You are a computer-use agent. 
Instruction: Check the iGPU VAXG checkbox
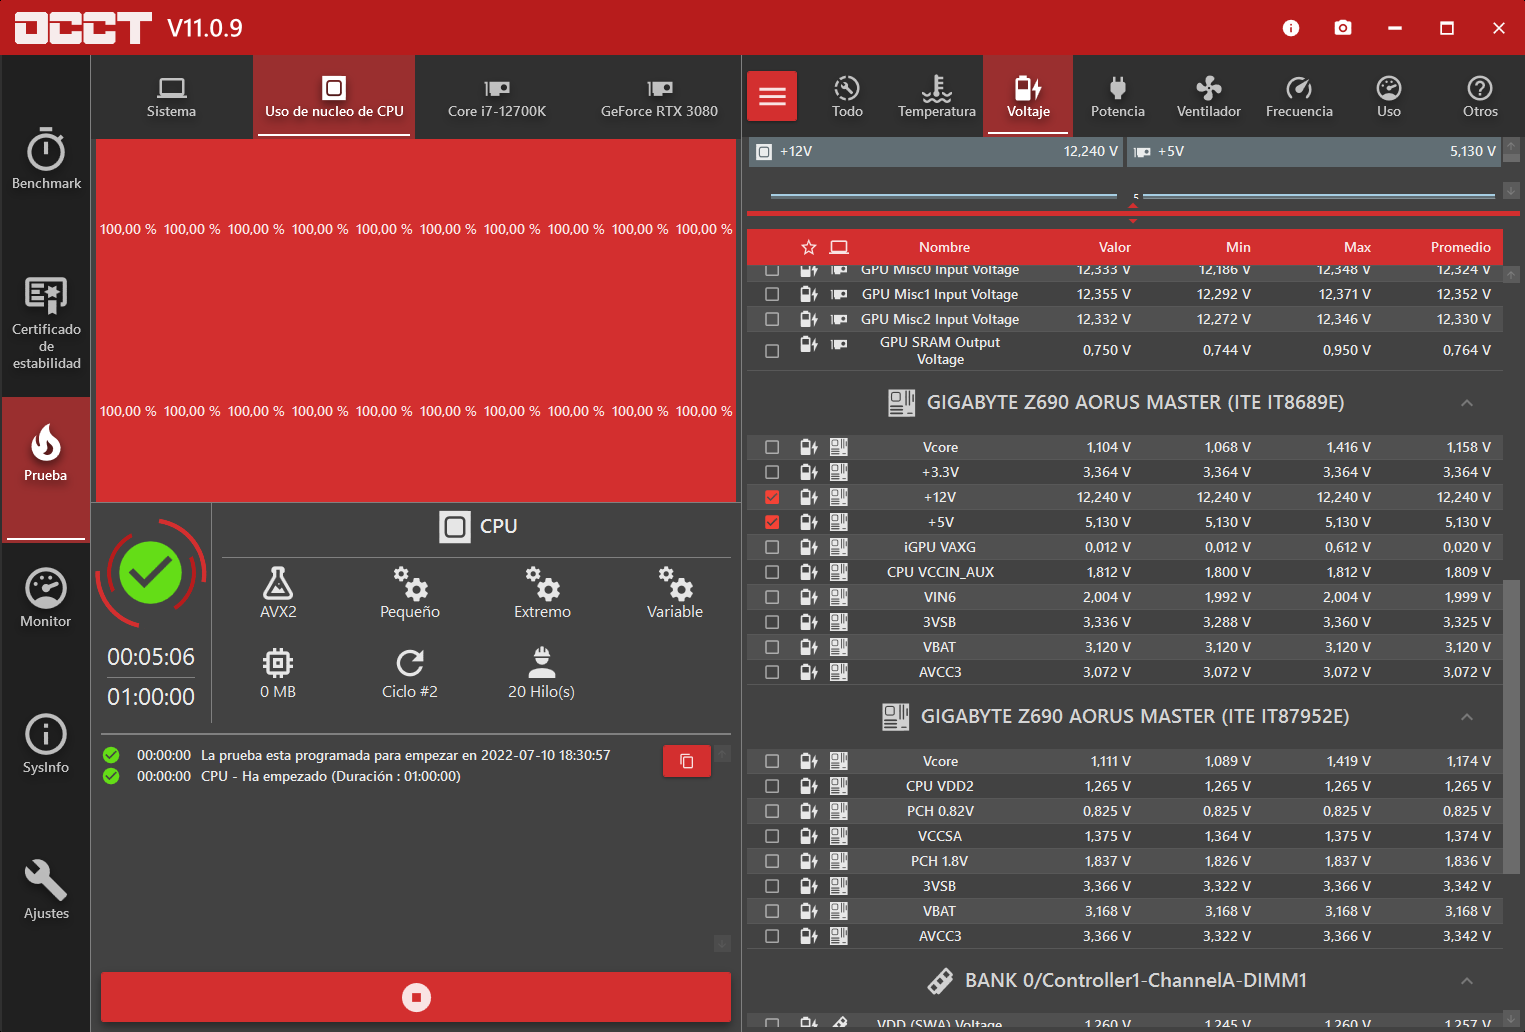[x=772, y=547]
